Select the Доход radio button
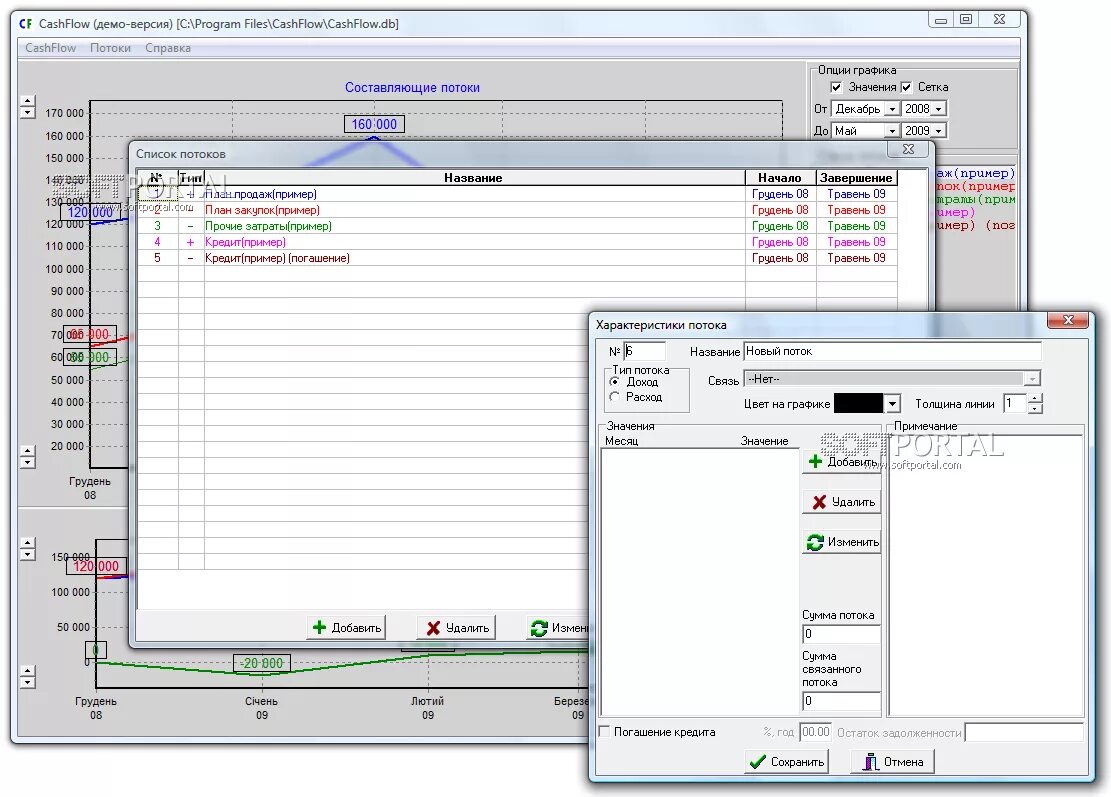Screen dimensions: 1111x797 (x=614, y=381)
